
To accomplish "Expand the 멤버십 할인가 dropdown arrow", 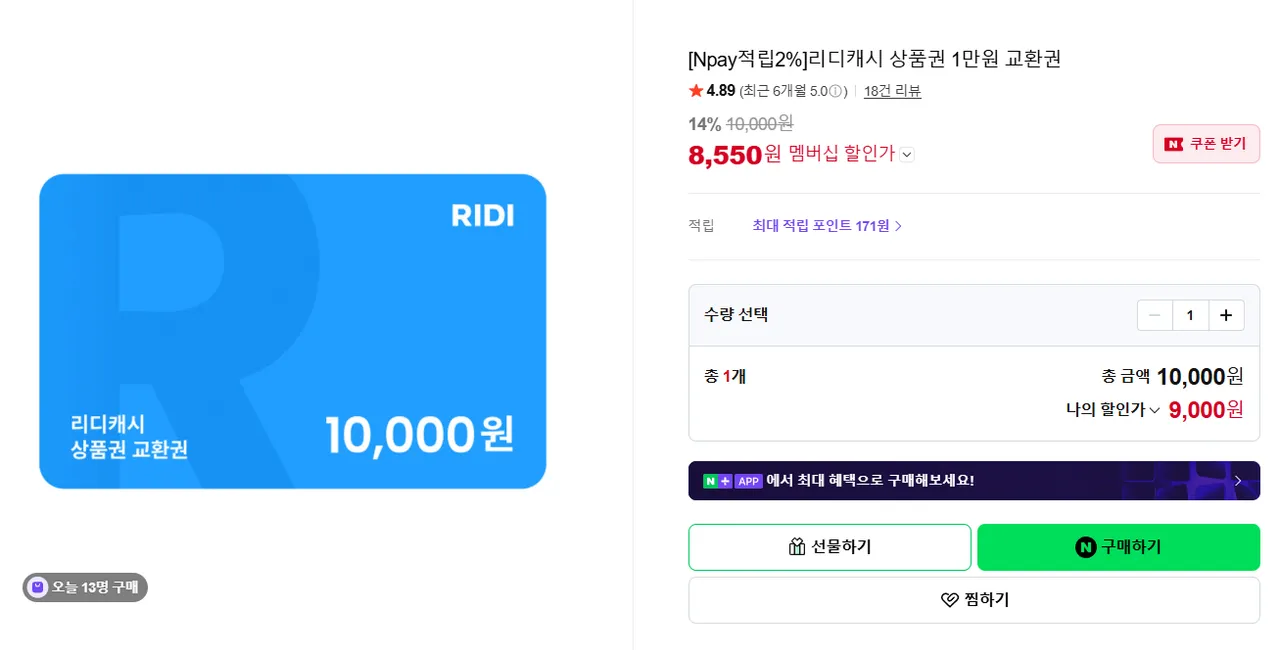I will tap(906, 155).
